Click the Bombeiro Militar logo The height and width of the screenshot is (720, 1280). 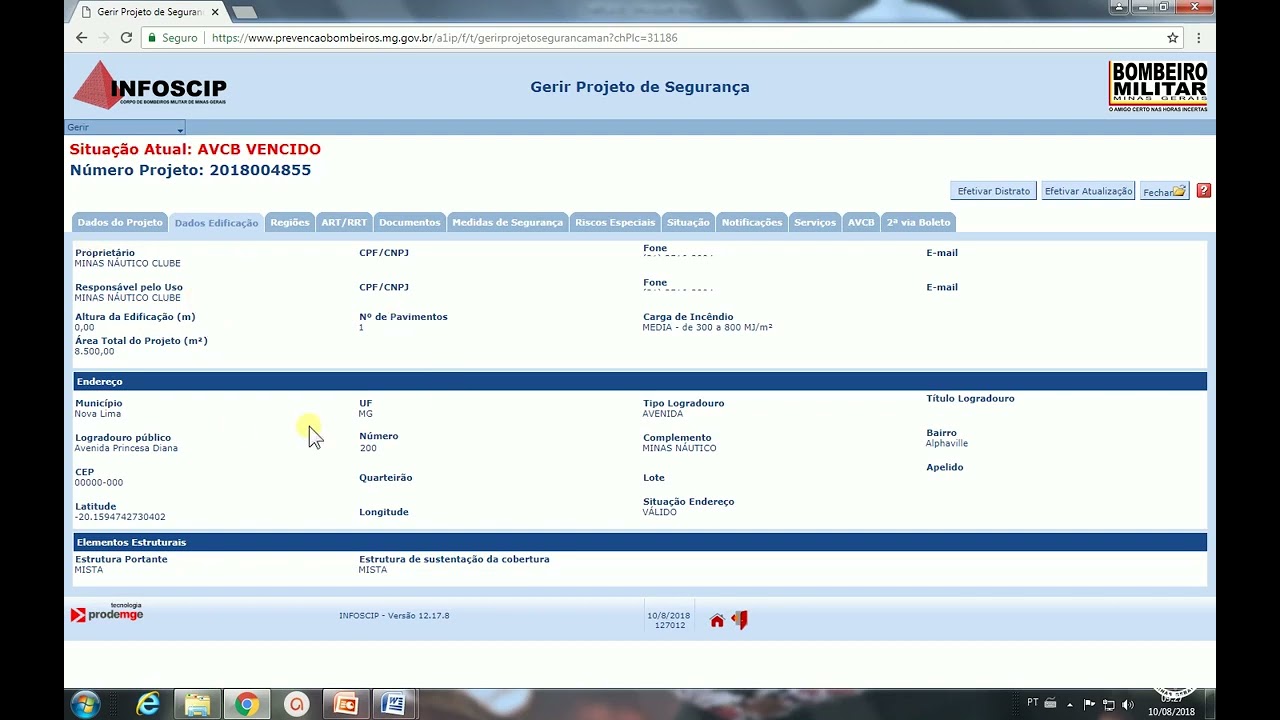coord(1158,86)
